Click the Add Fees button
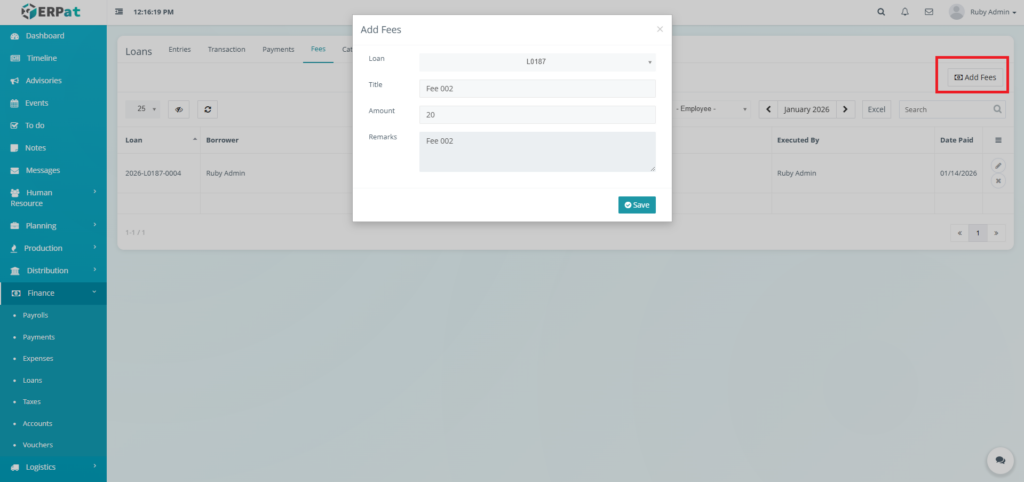The height and width of the screenshot is (482, 1024). [x=975, y=77]
